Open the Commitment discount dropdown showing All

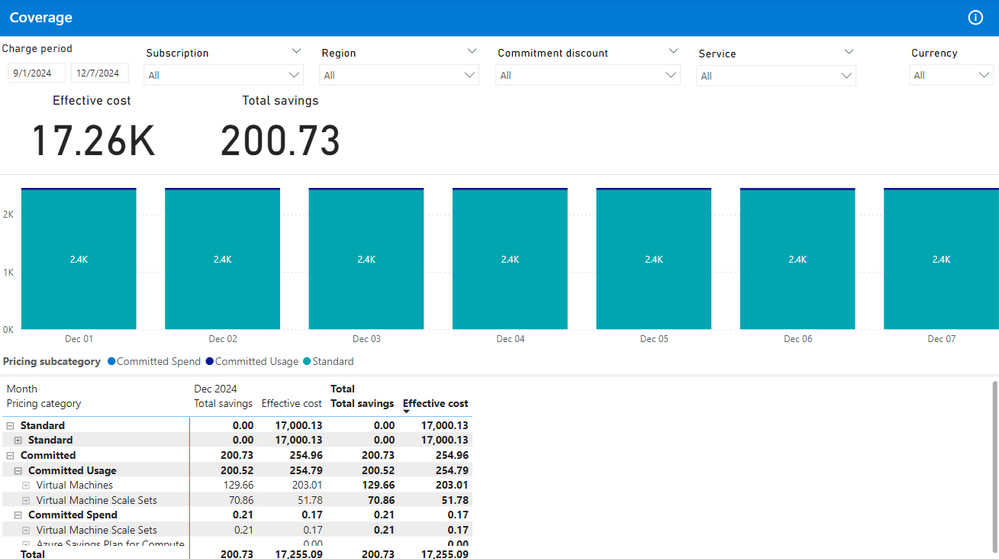coord(587,75)
